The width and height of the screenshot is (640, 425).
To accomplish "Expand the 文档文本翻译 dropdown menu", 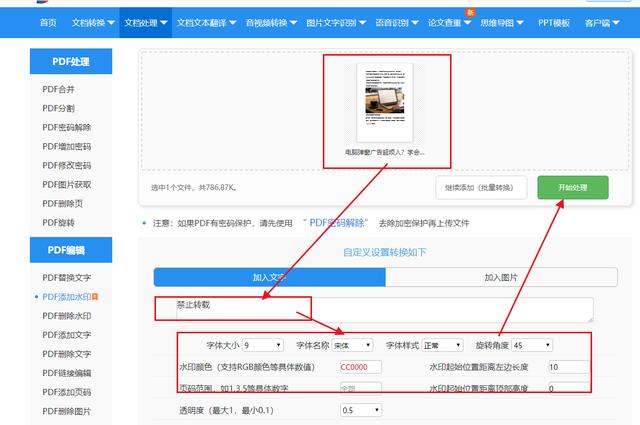I will pos(206,23).
